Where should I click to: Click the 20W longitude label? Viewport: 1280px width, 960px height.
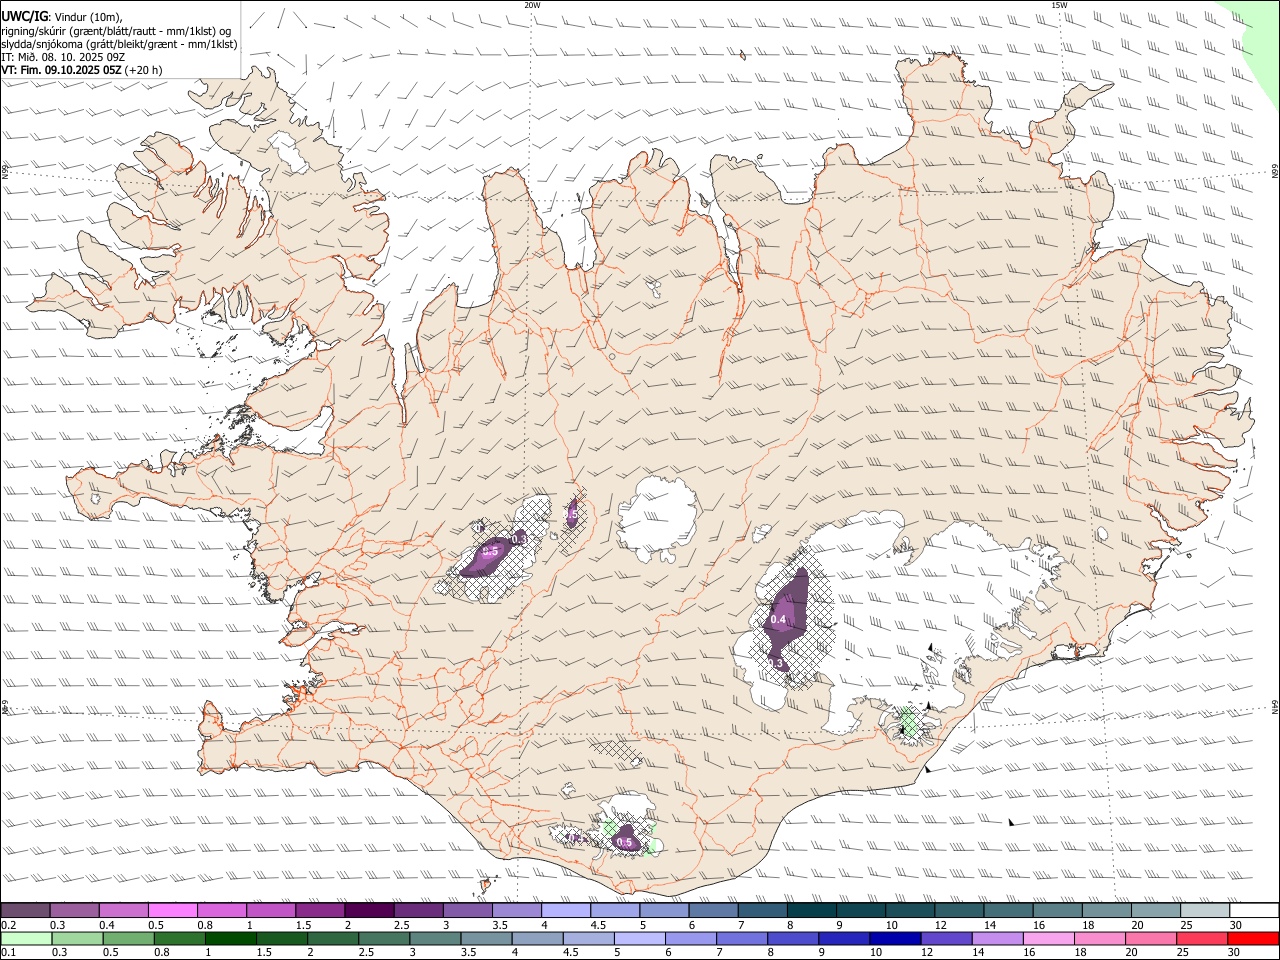pos(533,5)
